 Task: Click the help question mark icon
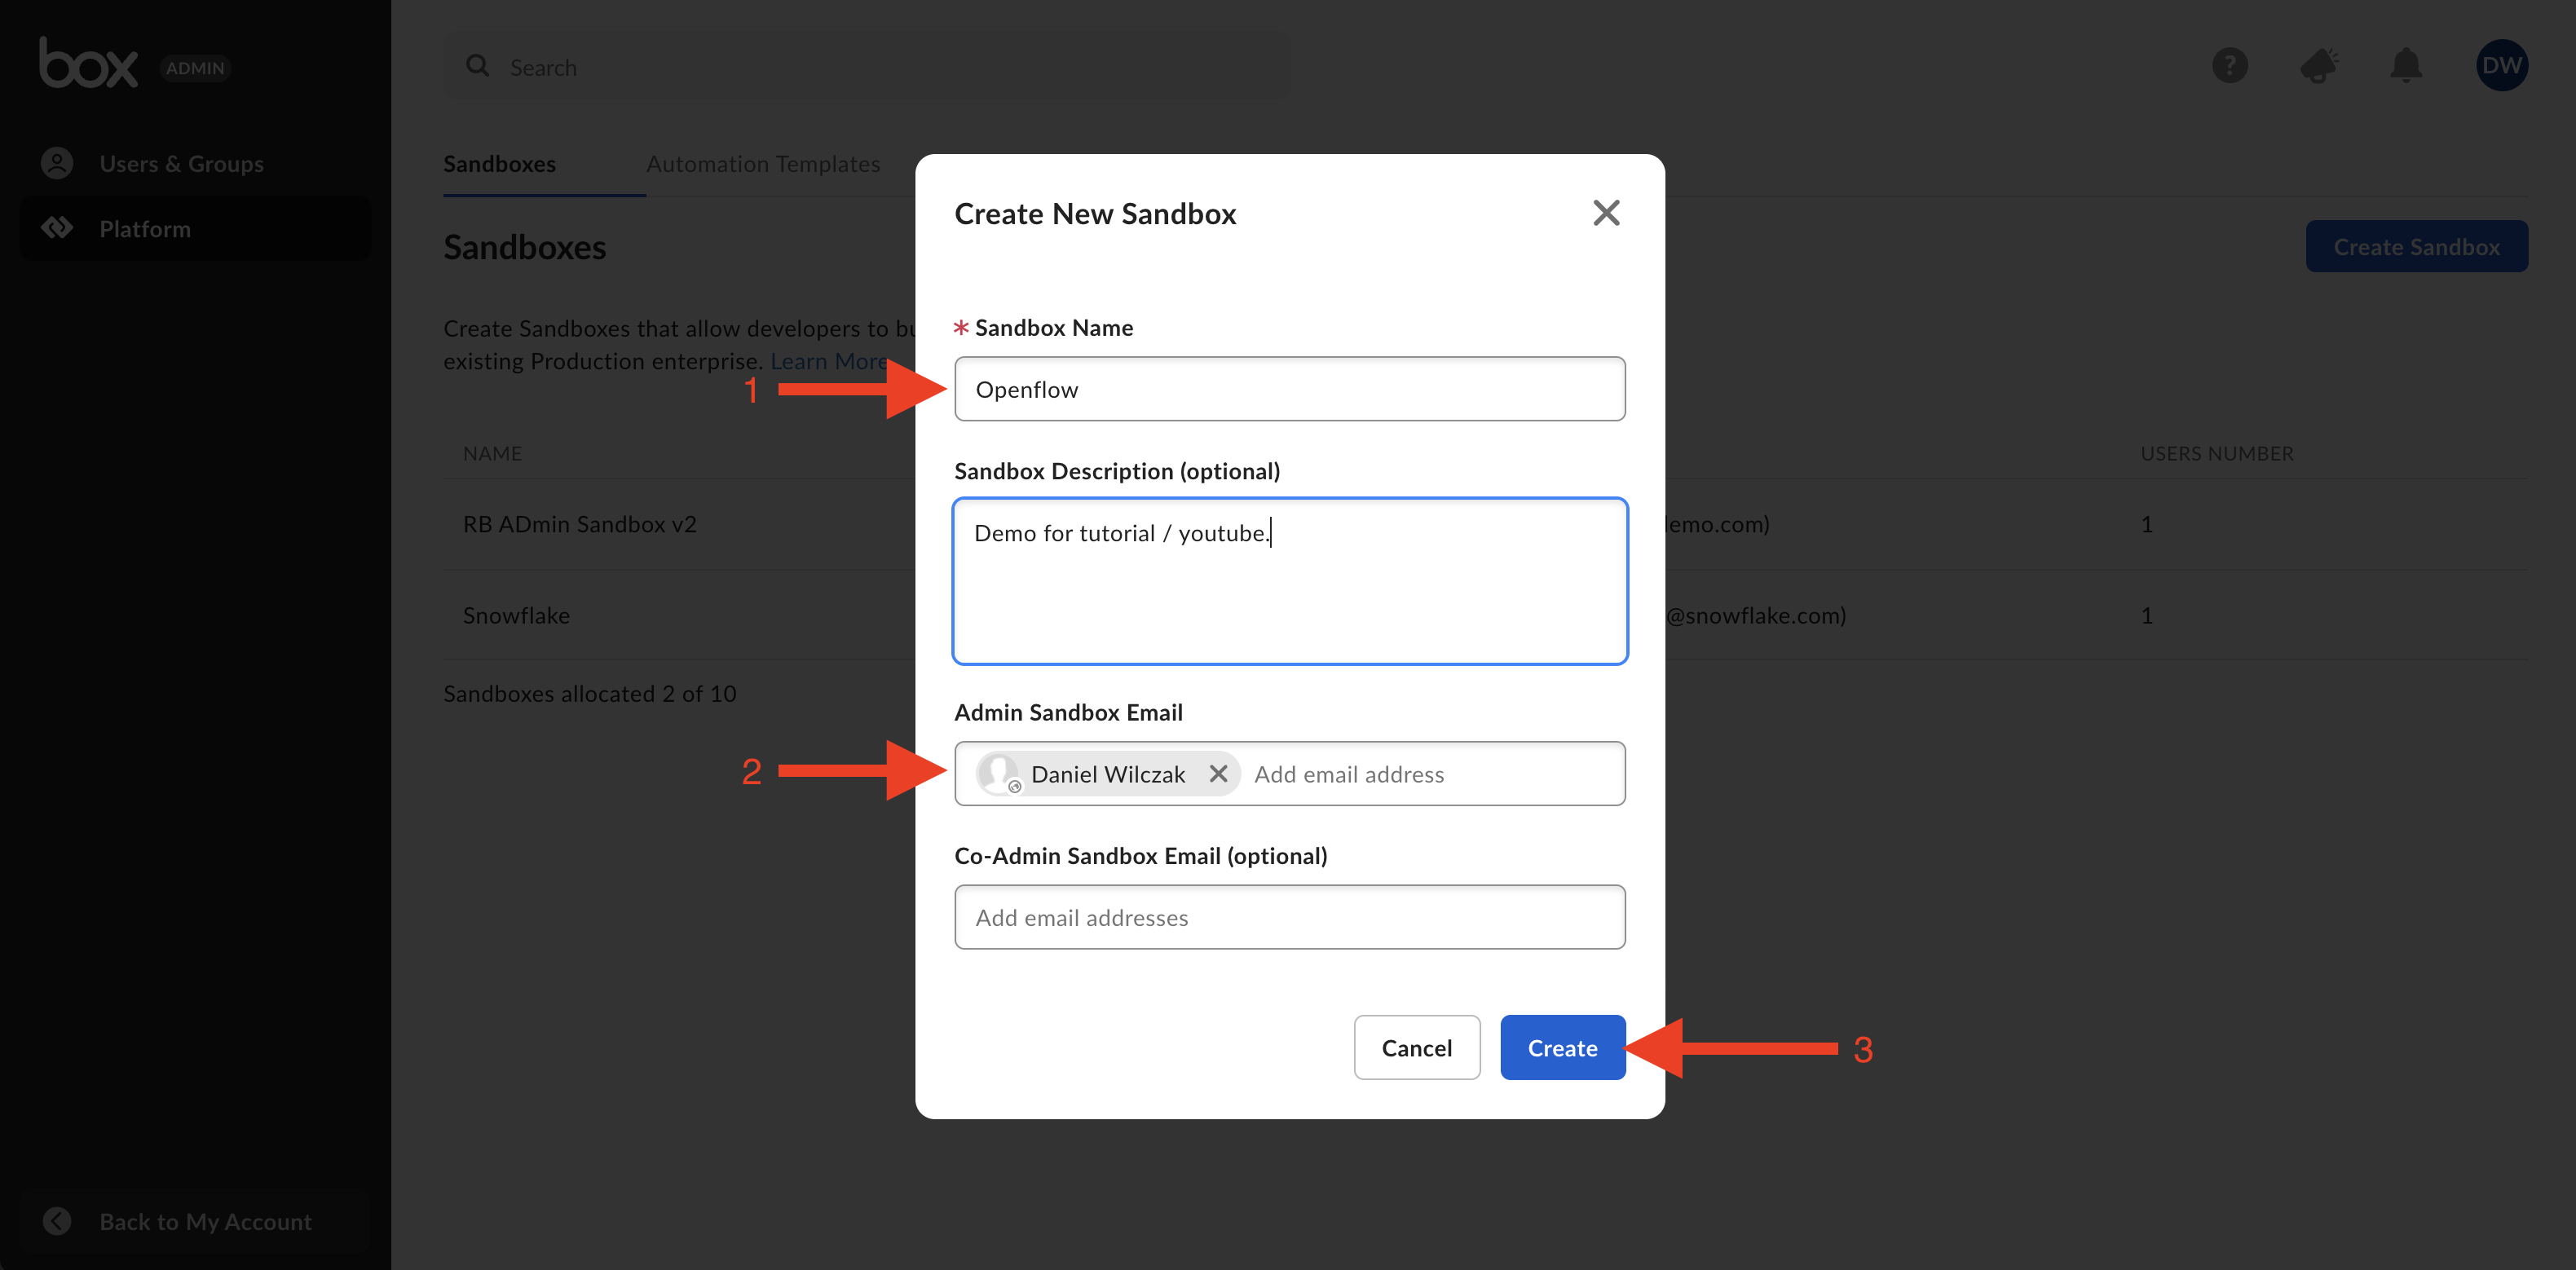[x=2229, y=66]
